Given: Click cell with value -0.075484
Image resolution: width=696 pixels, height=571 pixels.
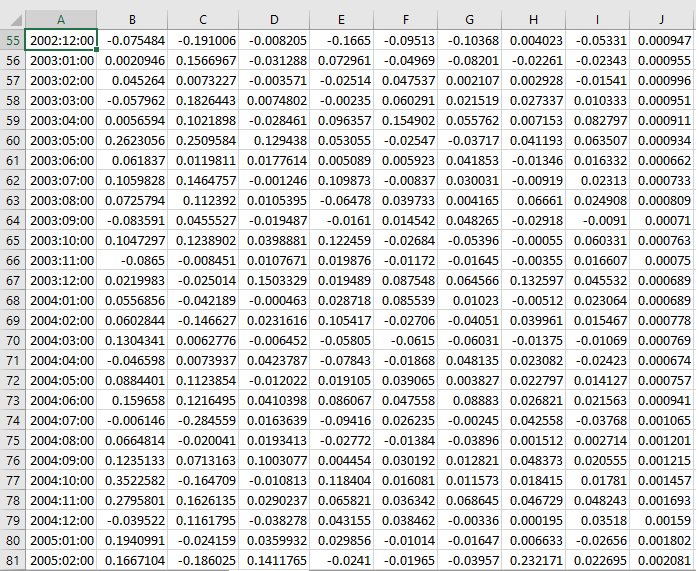Looking at the screenshot, I should click(x=132, y=40).
